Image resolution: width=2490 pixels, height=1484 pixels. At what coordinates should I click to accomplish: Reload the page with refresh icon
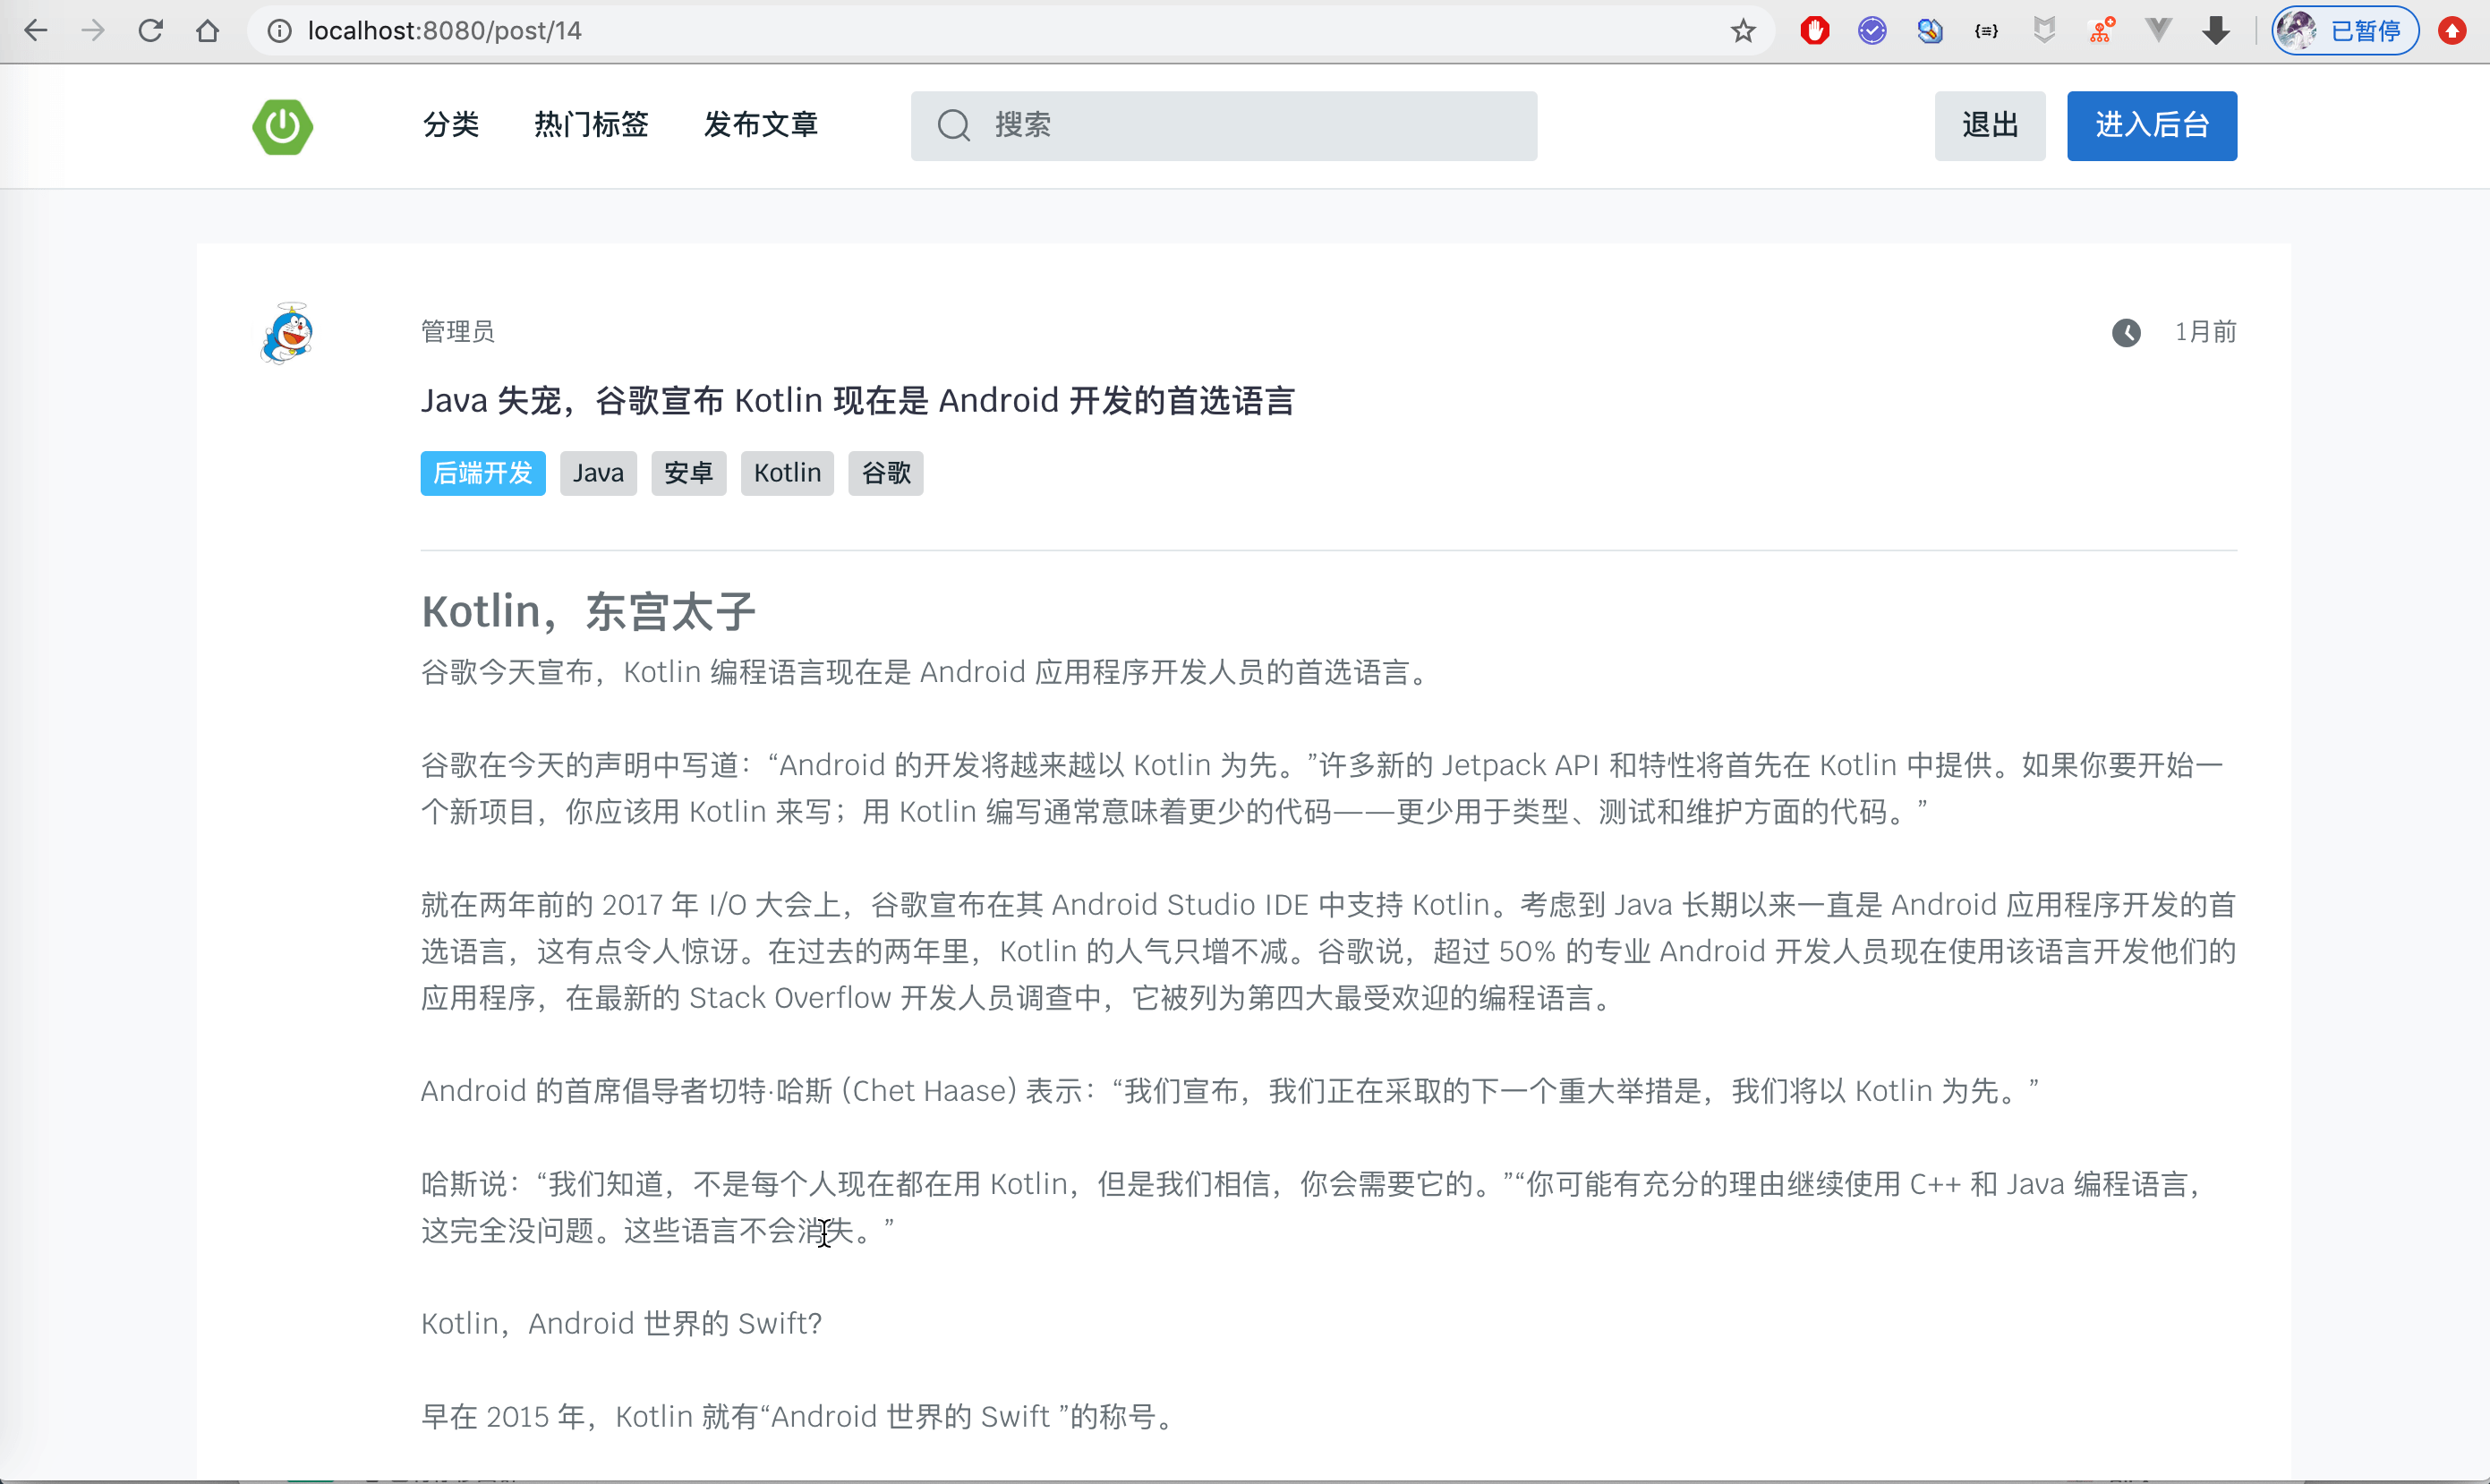(x=150, y=31)
